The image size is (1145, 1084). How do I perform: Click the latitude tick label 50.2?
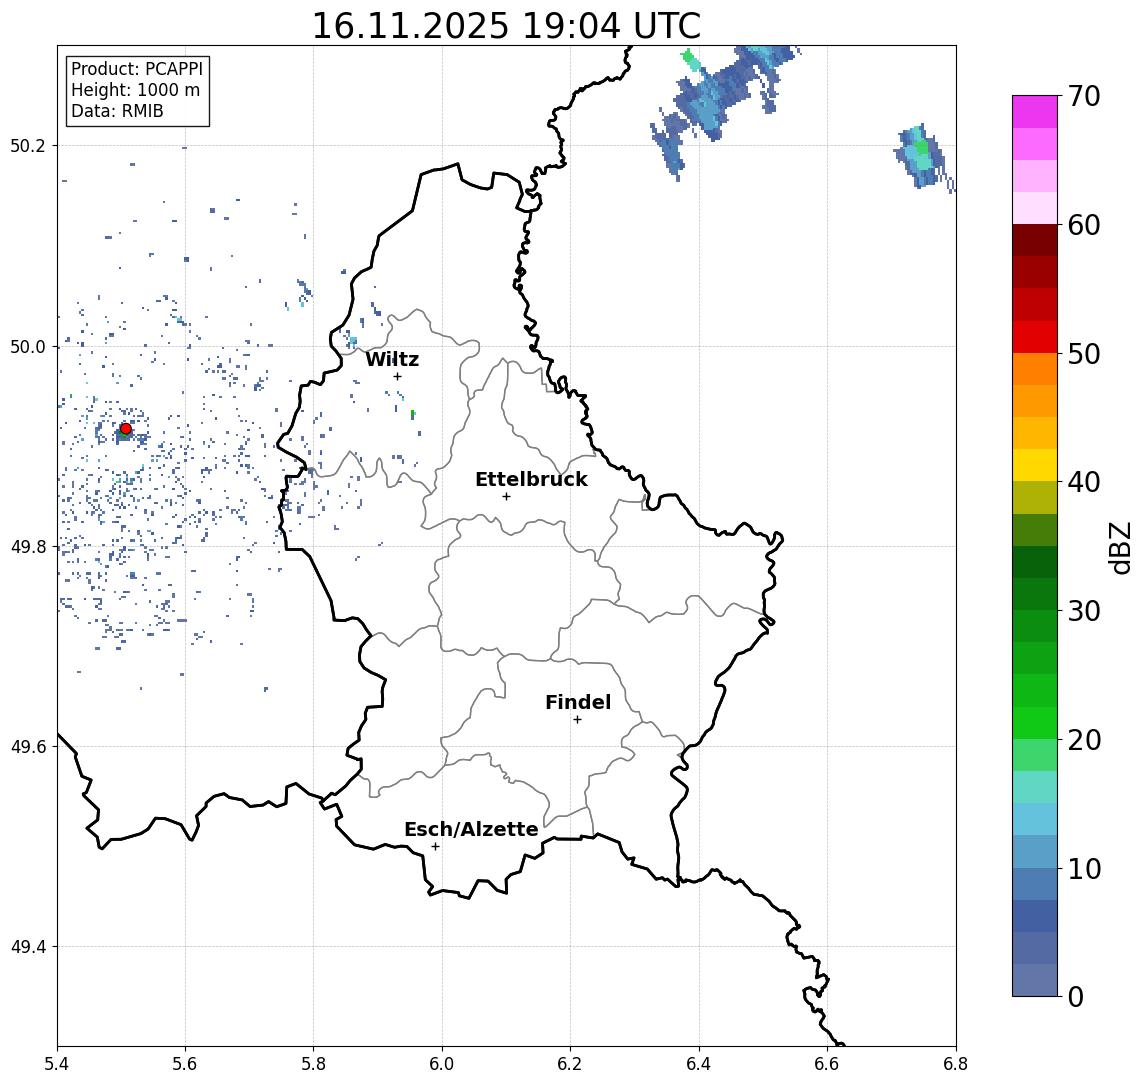coord(28,145)
